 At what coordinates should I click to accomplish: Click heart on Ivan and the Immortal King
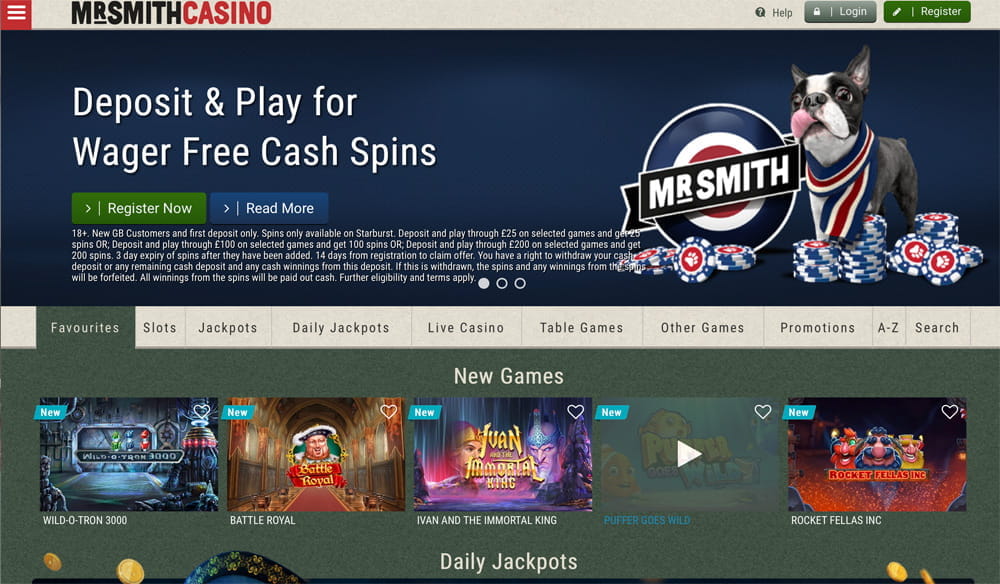point(575,412)
